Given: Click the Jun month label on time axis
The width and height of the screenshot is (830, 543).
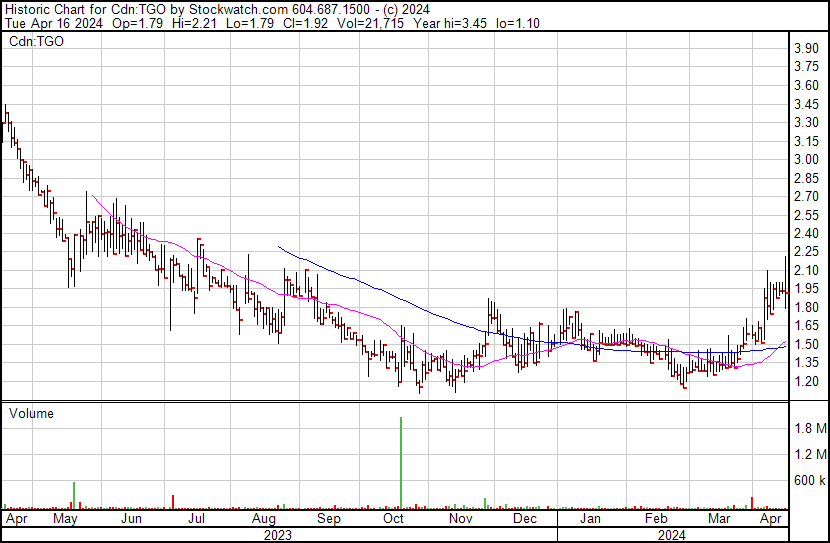Looking at the screenshot, I should pos(131,518).
